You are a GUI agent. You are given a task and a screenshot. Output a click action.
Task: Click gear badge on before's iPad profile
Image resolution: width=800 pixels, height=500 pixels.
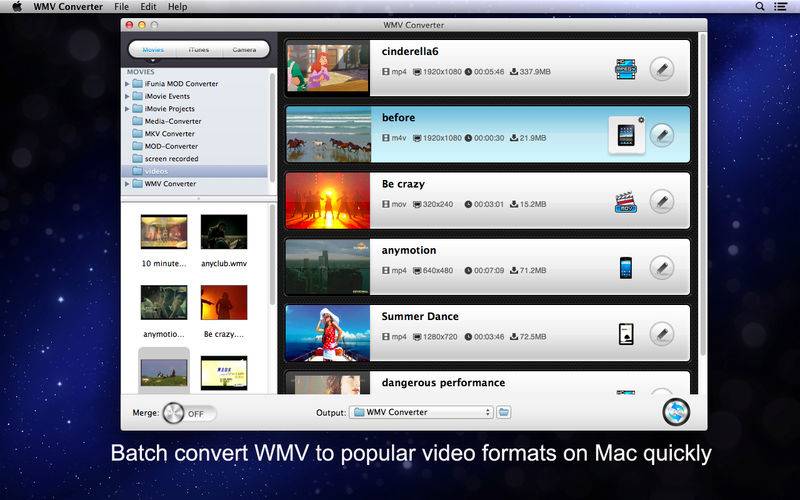[x=641, y=120]
